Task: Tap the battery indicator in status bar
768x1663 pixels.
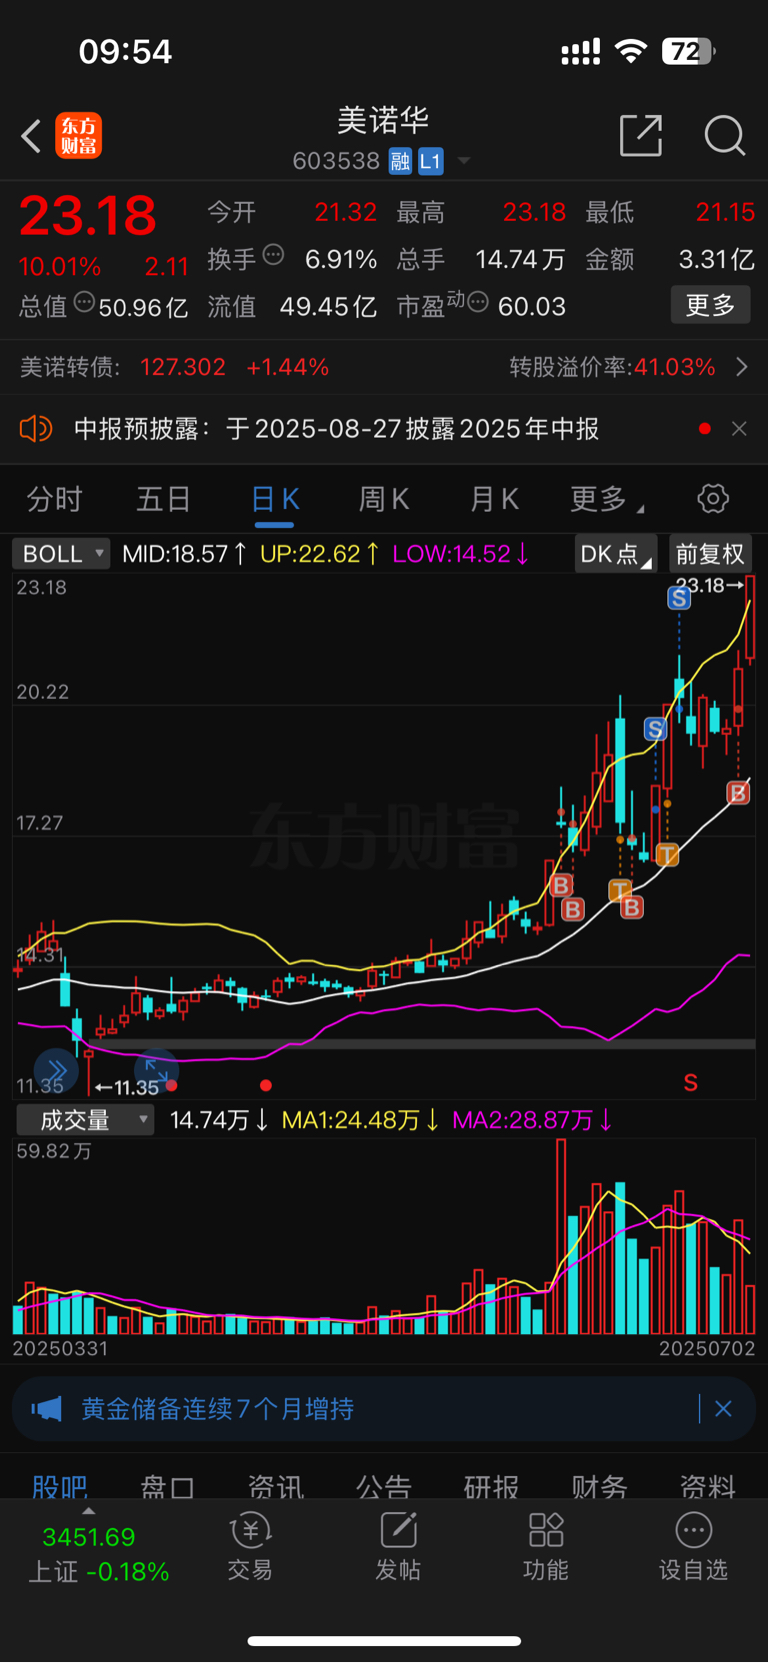Action: coord(688,51)
